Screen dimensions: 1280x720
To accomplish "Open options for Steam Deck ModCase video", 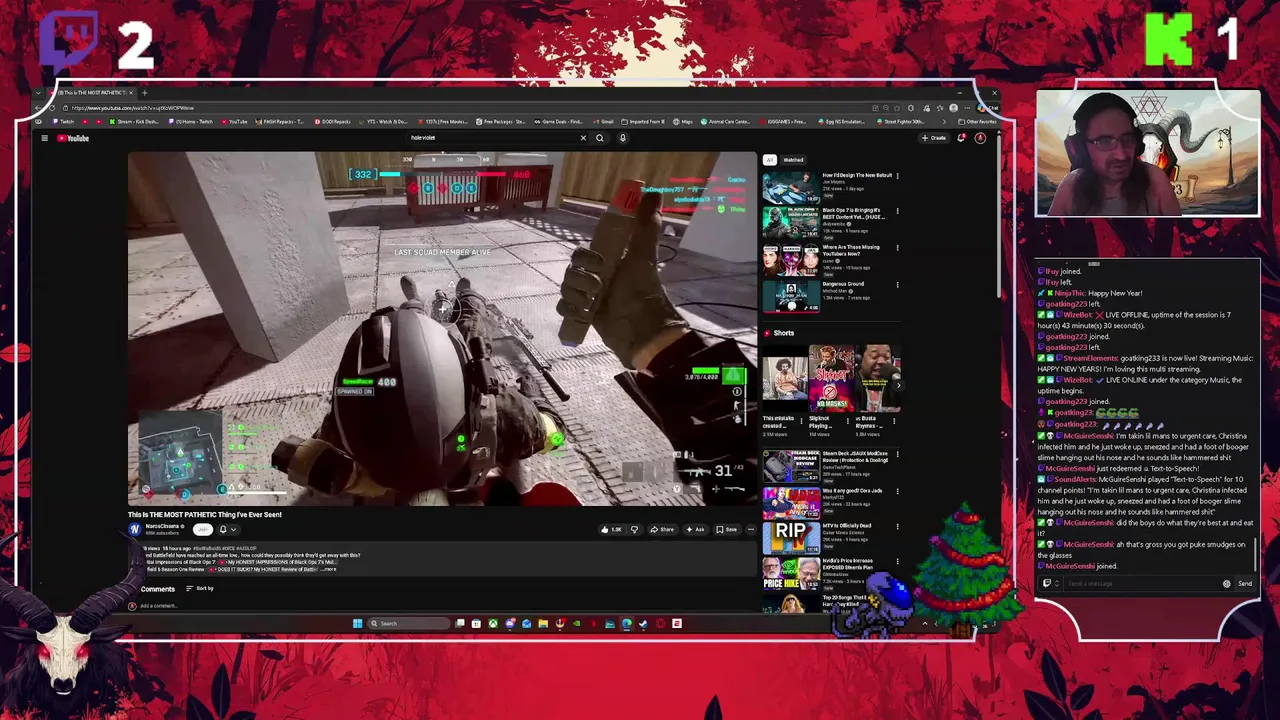I will point(898,454).
